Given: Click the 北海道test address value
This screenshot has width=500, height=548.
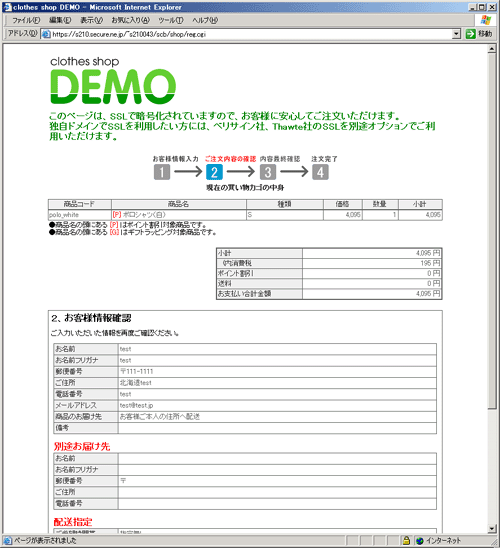Looking at the screenshot, I should tap(136, 383).
